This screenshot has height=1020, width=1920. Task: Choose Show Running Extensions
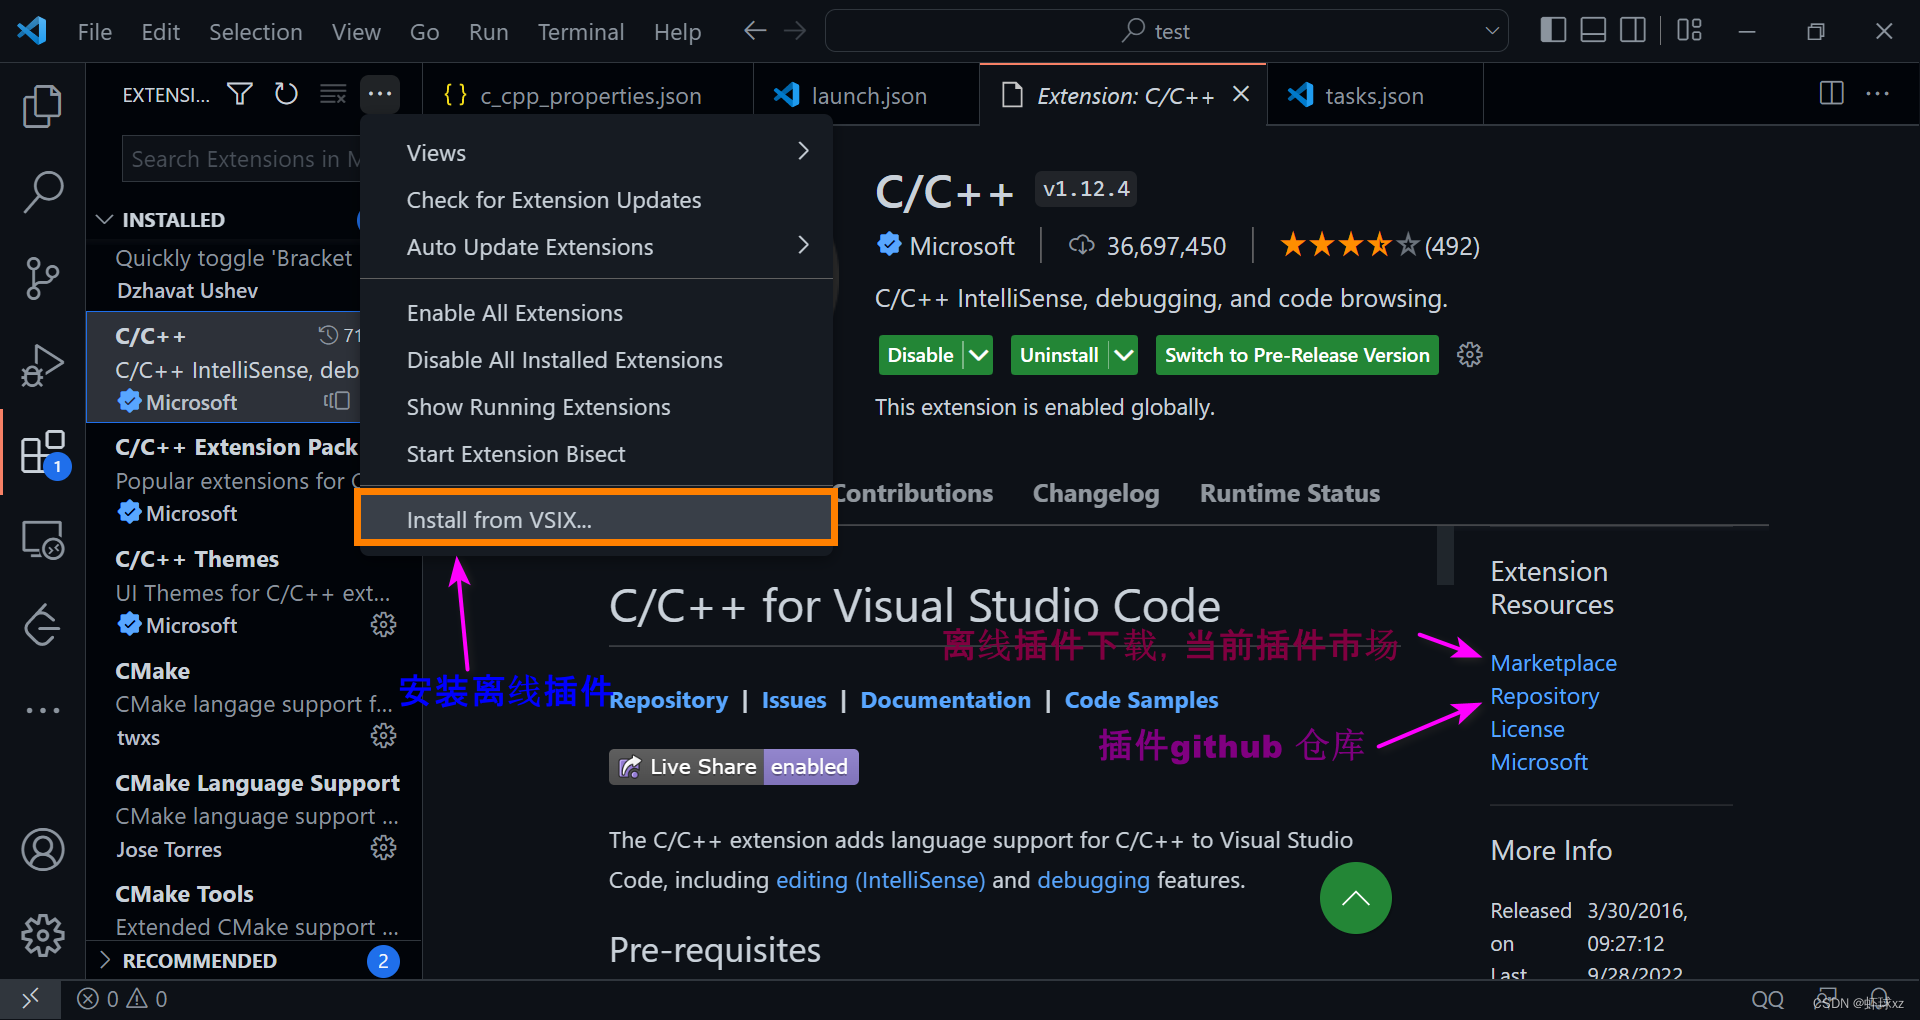(596, 407)
